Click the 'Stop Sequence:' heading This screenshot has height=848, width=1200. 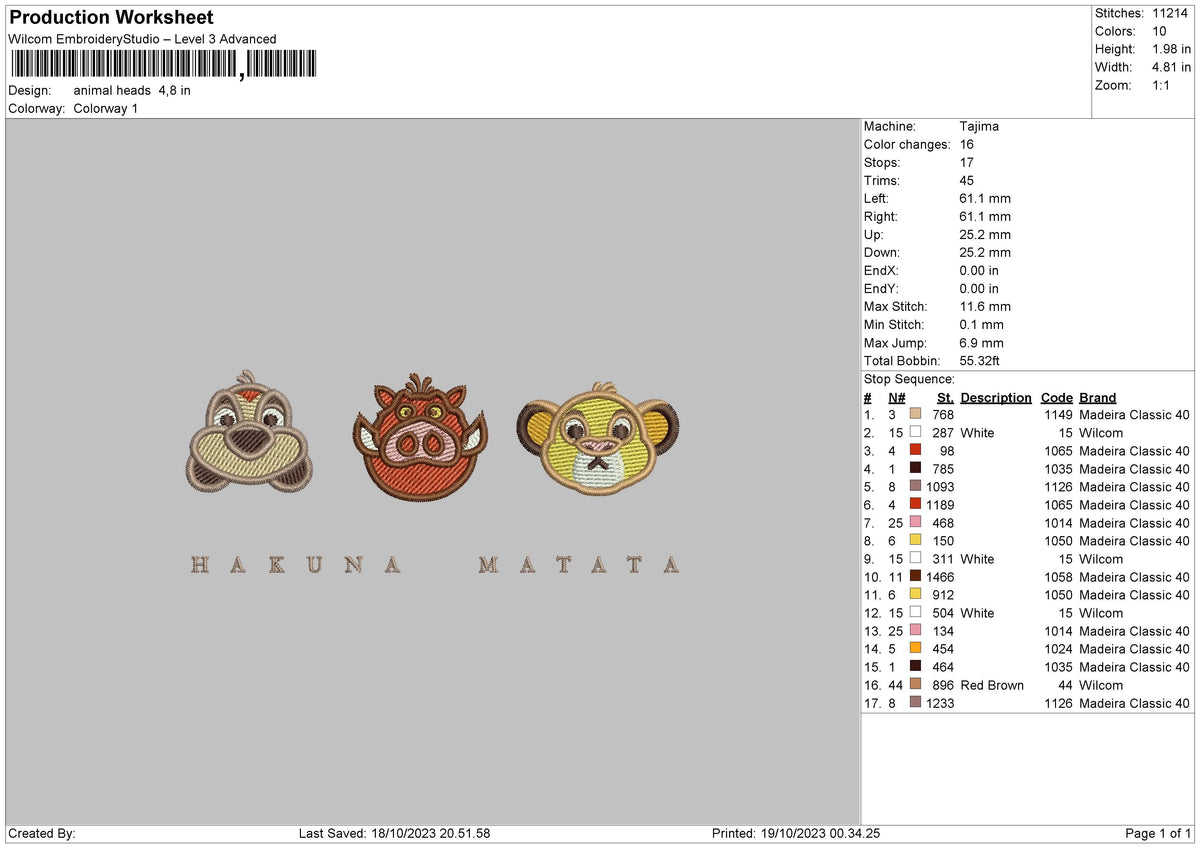tap(909, 379)
